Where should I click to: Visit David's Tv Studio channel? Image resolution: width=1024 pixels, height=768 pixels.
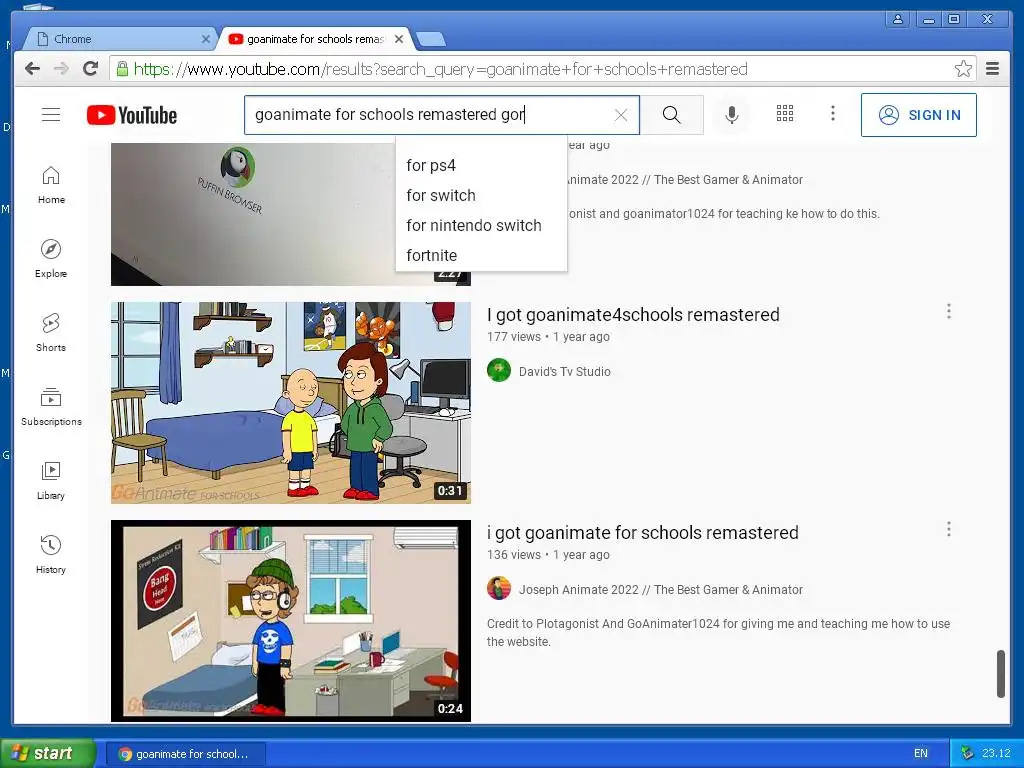pos(564,372)
